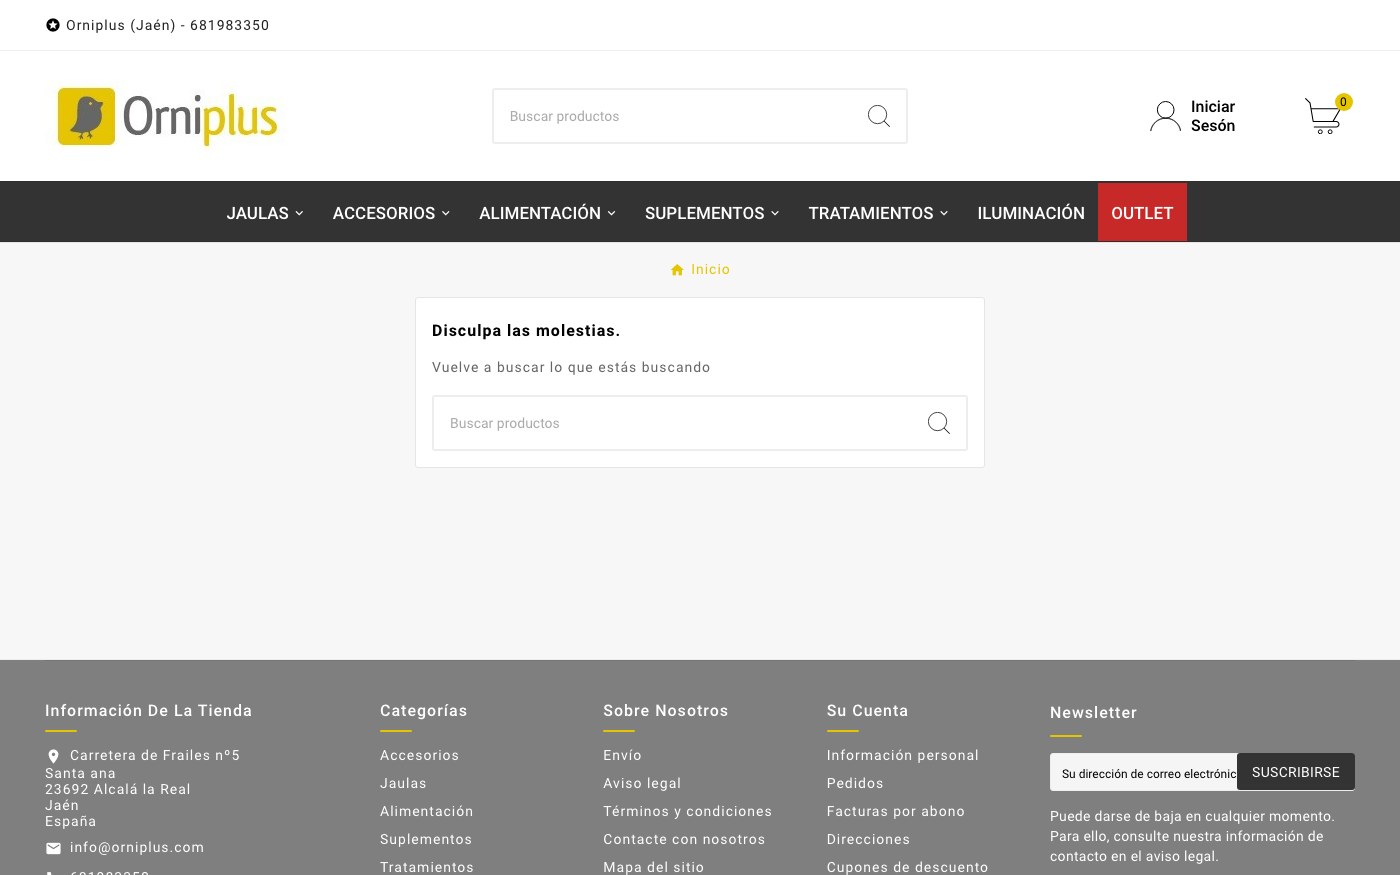
Task: Open the Contacte con nosotros link
Action: tap(684, 839)
